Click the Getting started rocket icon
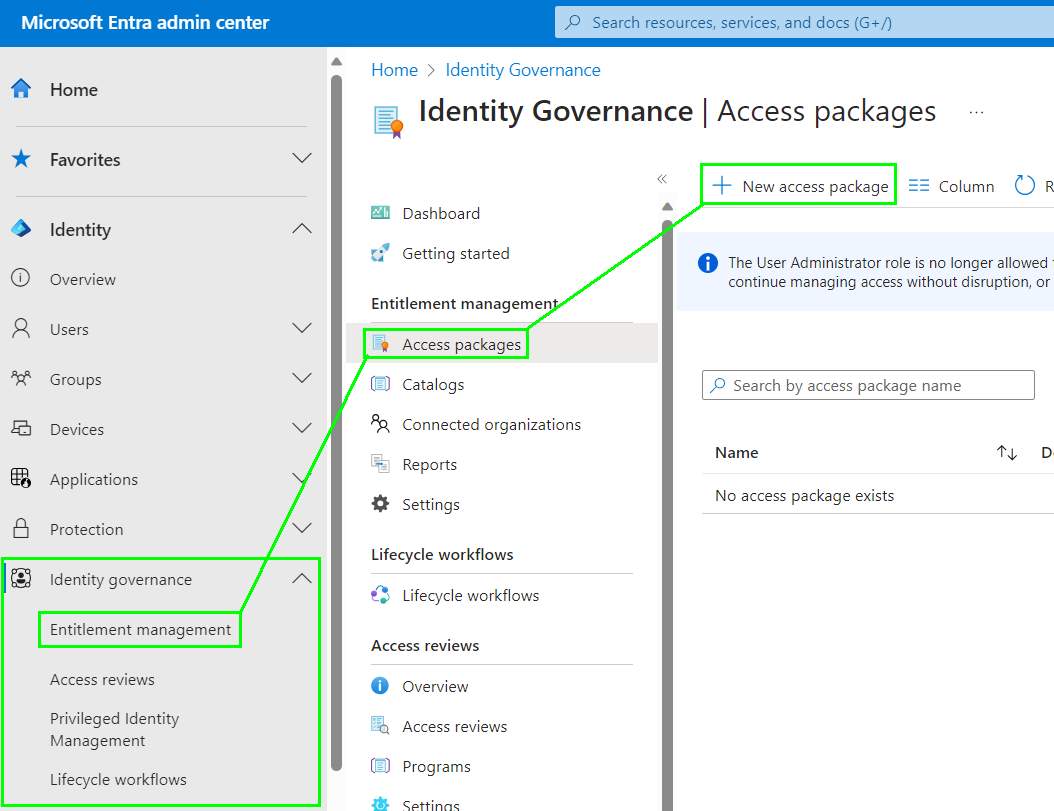Screen dimensions: 1054x811 [x=380, y=253]
